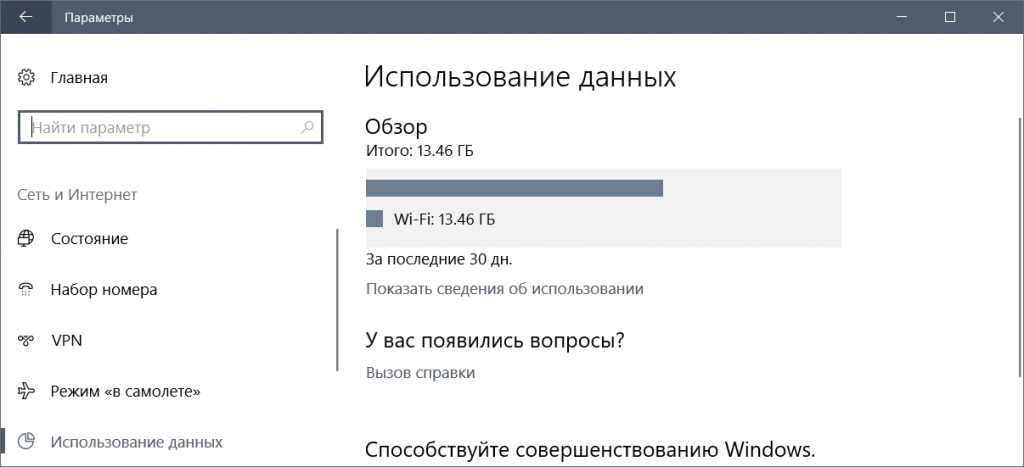Click the VPN icon in sidebar

[27, 340]
